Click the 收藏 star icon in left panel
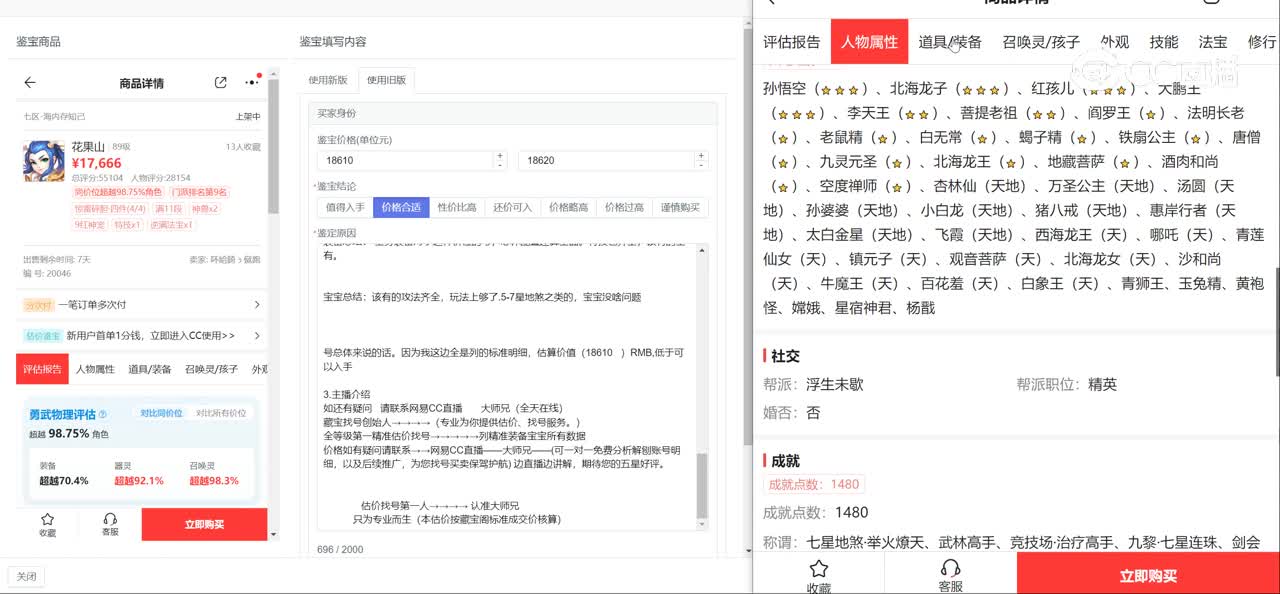Screen dimensions: 1280x594 coord(47,520)
